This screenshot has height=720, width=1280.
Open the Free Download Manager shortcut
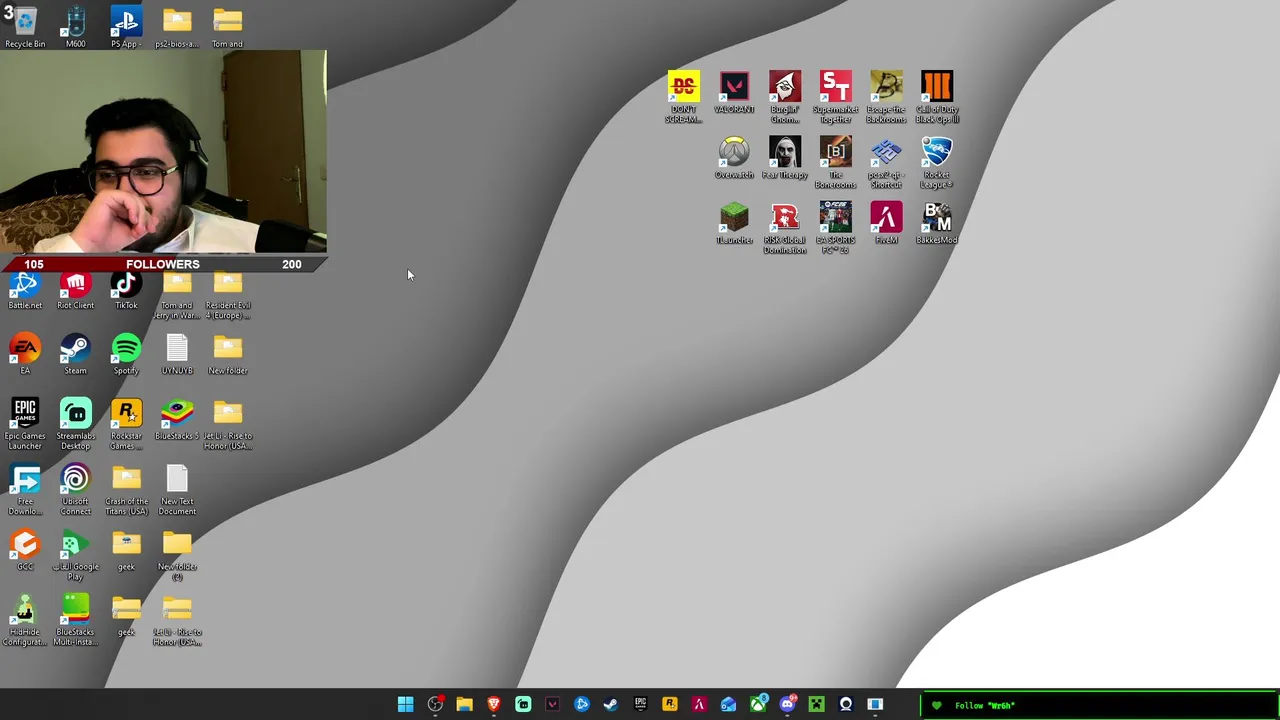coord(25,490)
